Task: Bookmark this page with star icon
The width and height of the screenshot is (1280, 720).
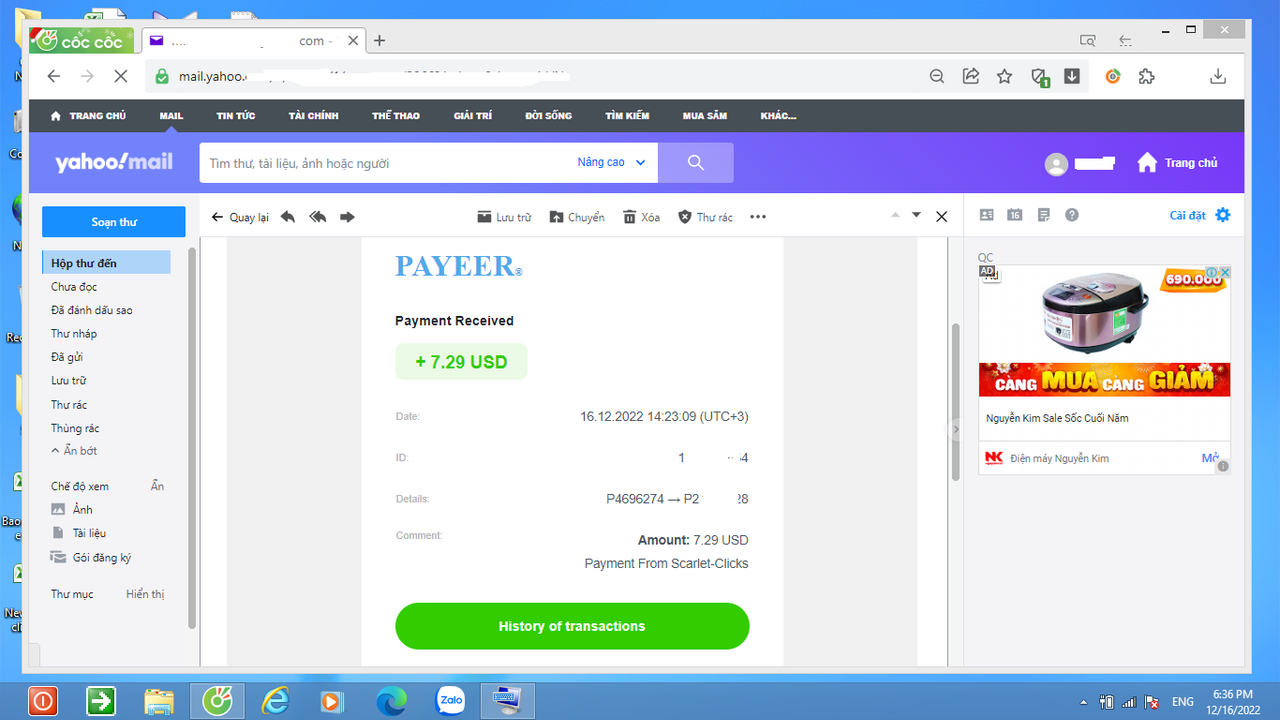Action: 1005,76
